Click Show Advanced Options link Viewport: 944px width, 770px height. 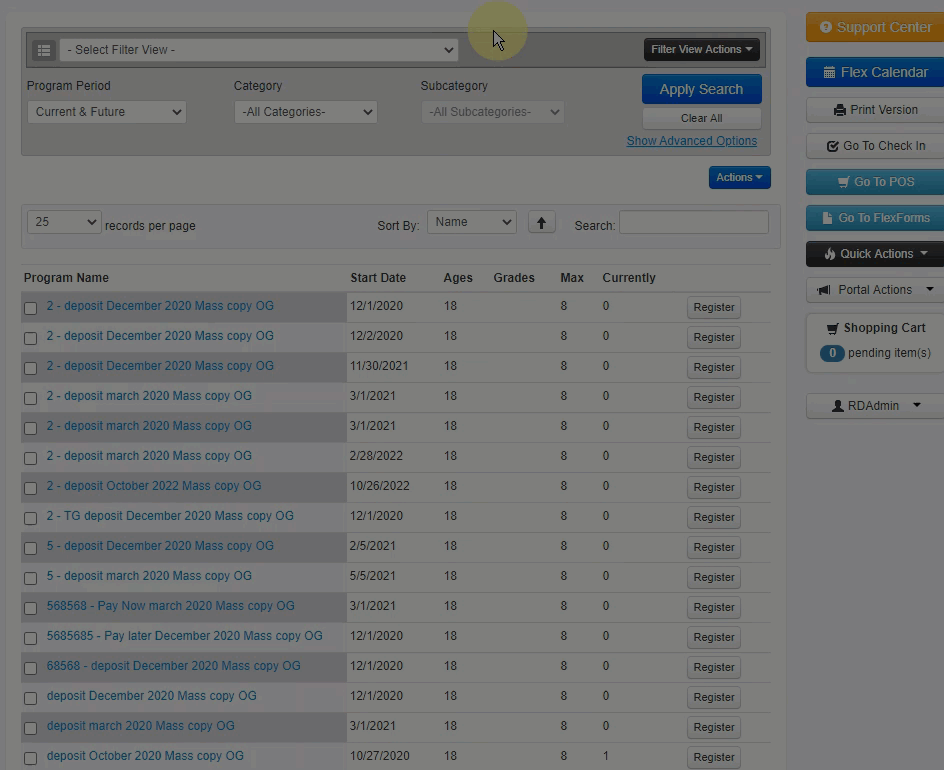coord(692,141)
